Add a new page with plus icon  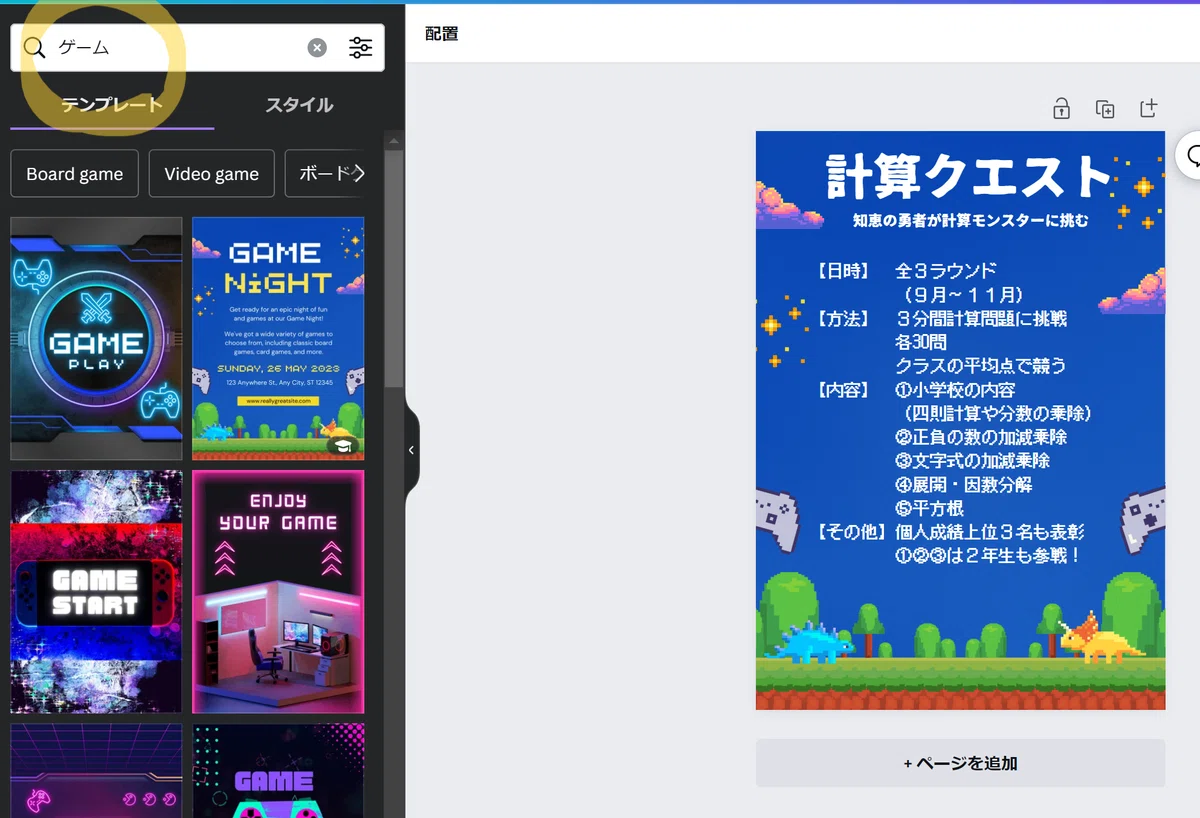1149,108
